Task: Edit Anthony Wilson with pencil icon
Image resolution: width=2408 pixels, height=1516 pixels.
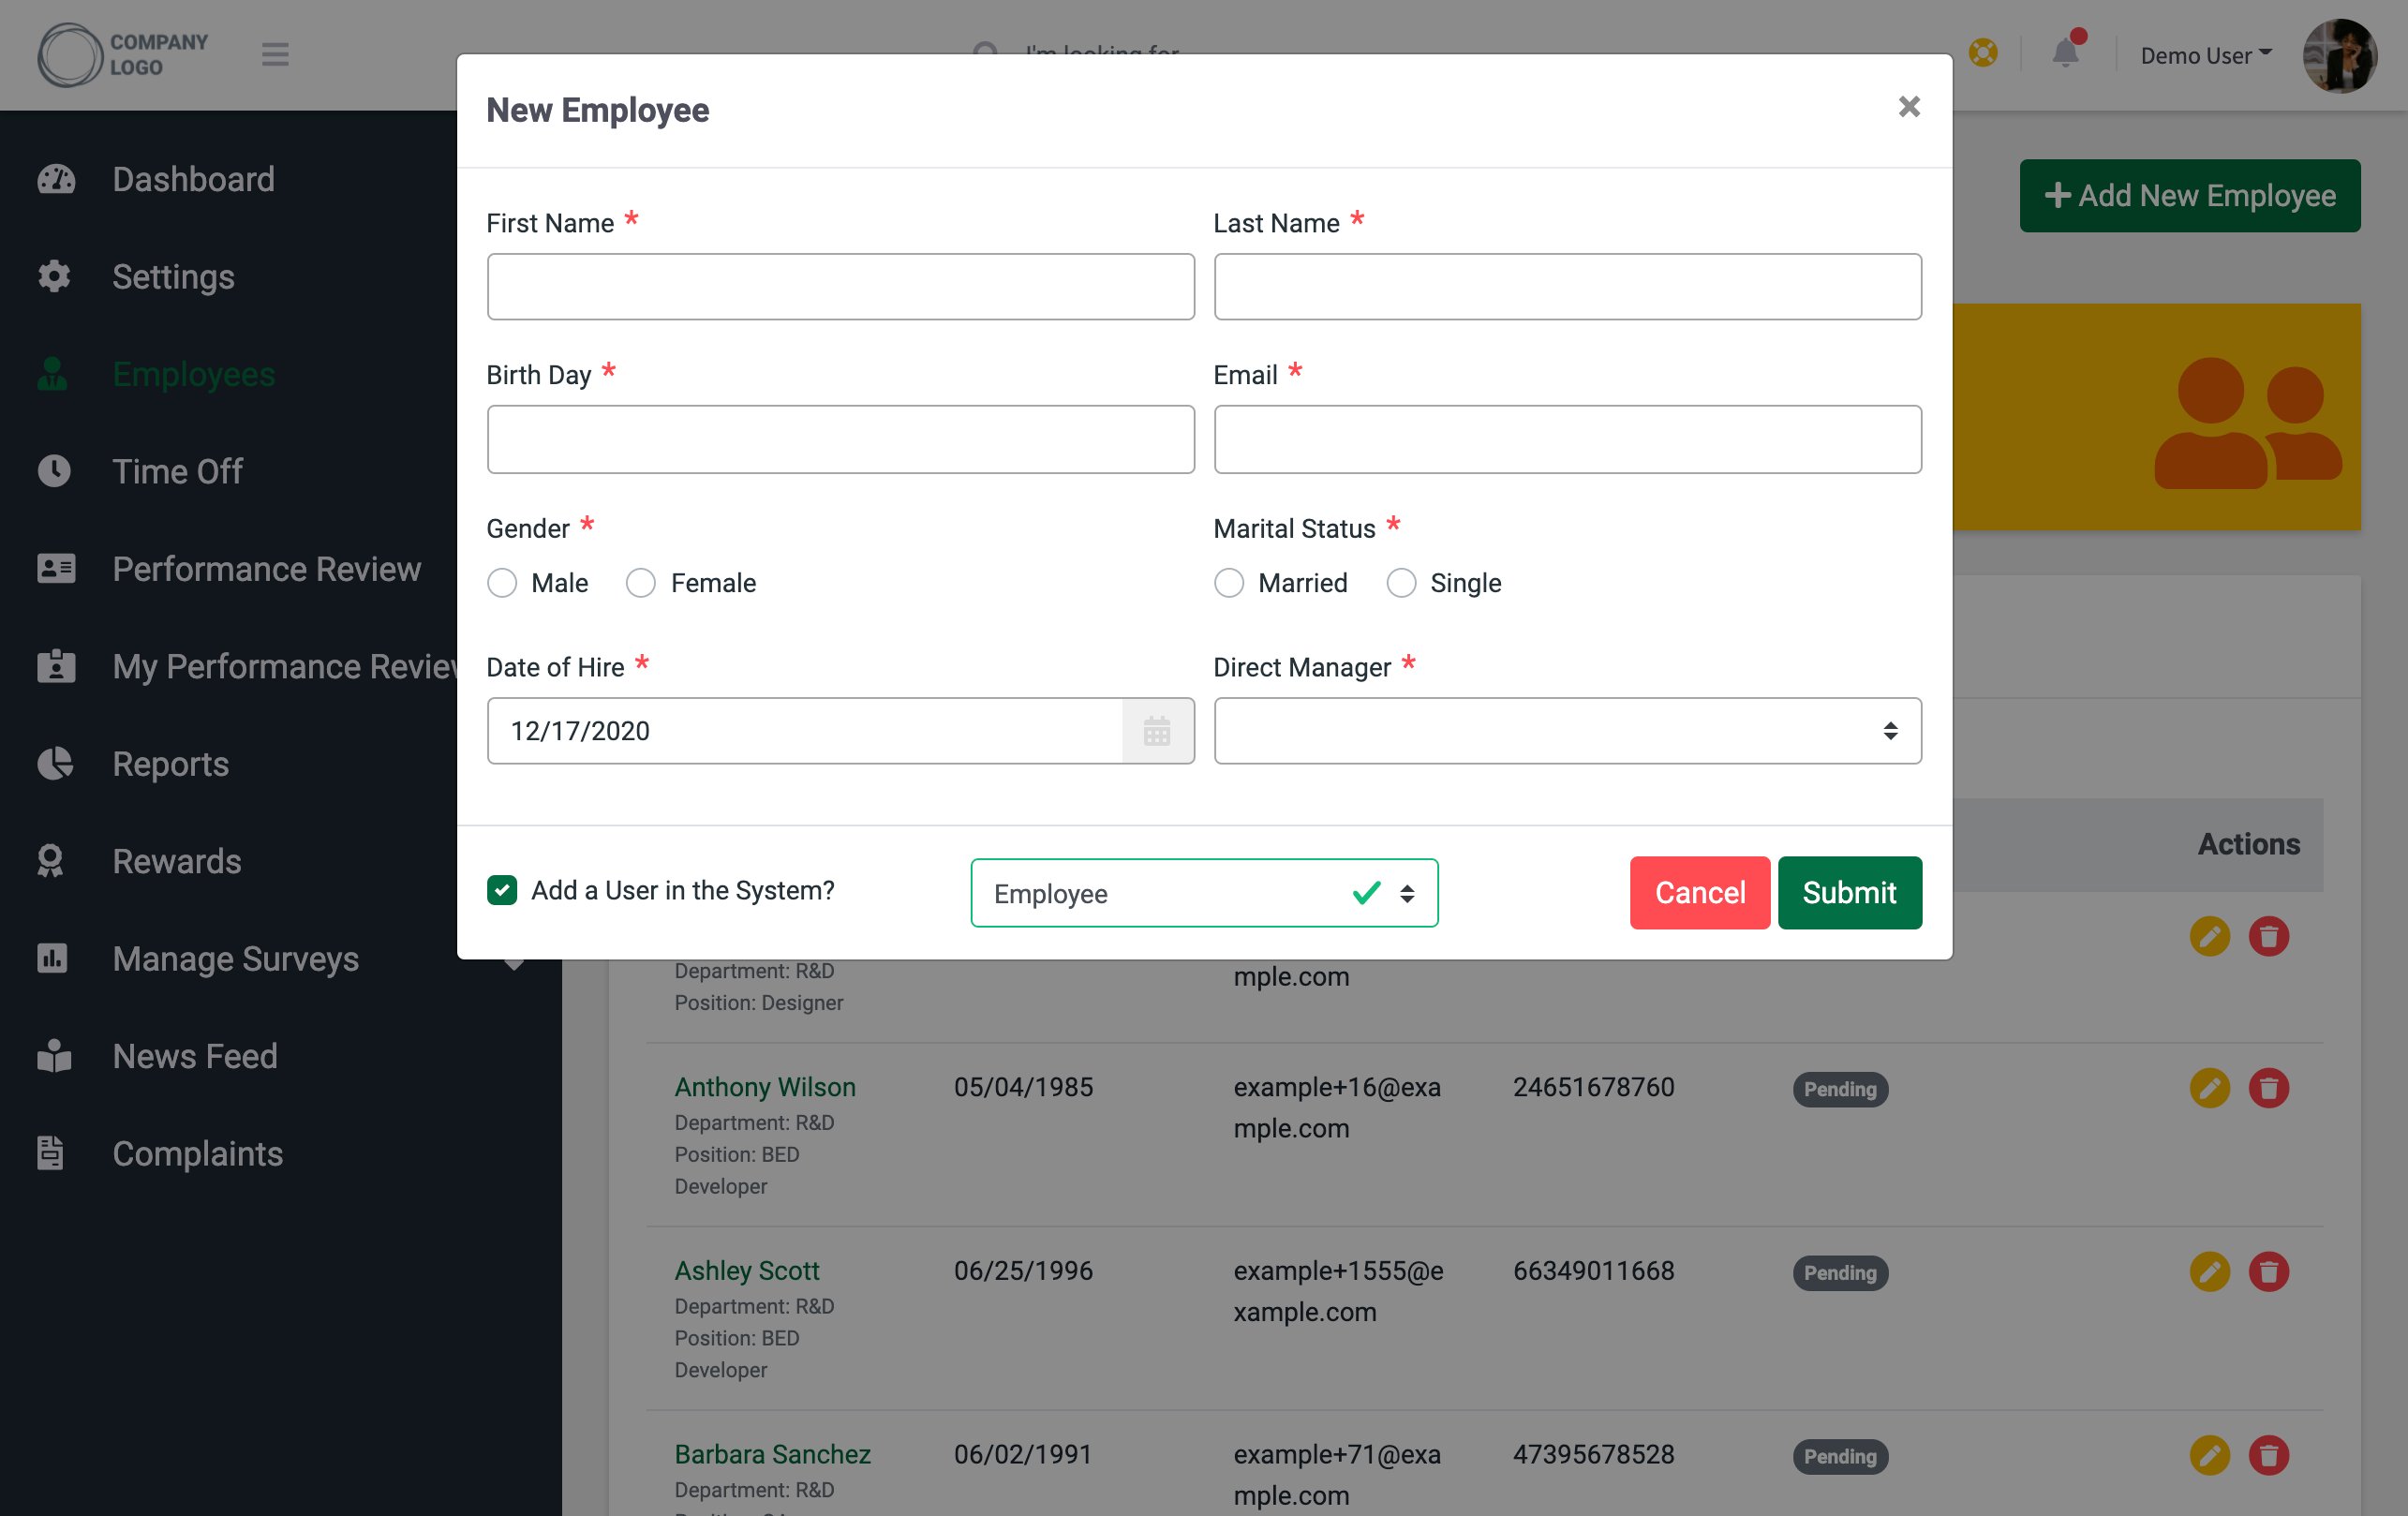Action: click(2210, 1088)
